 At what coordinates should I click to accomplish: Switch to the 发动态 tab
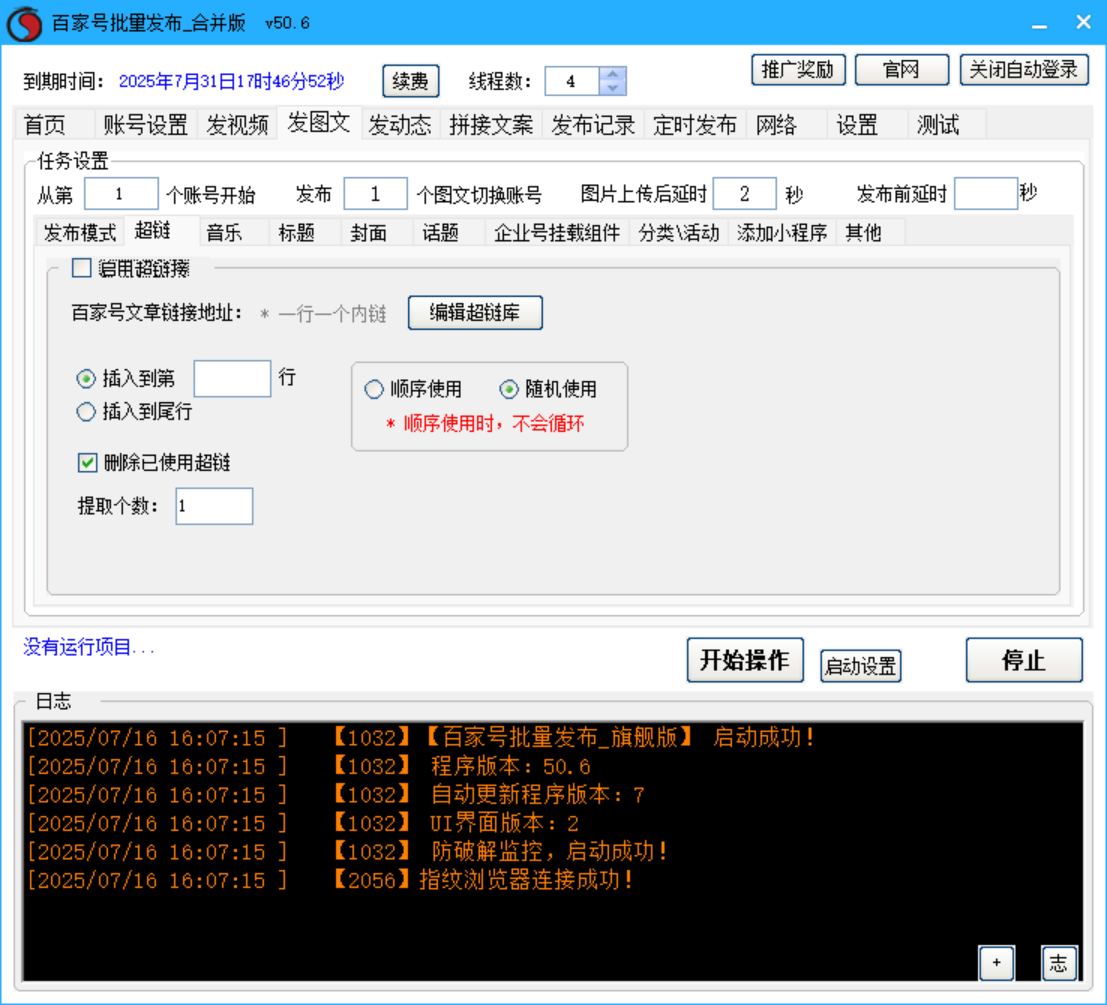(400, 125)
